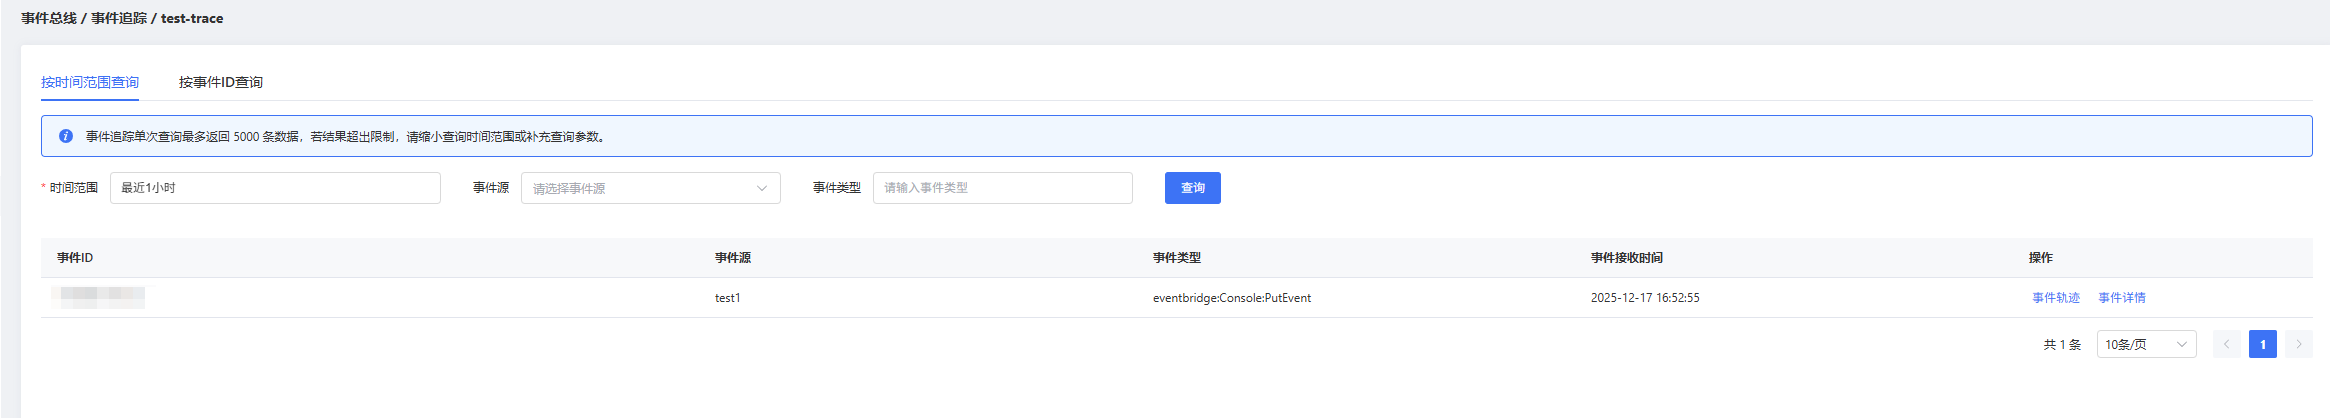Focus the 事件类型 input field
This screenshot has width=2330, height=418.
click(1002, 188)
